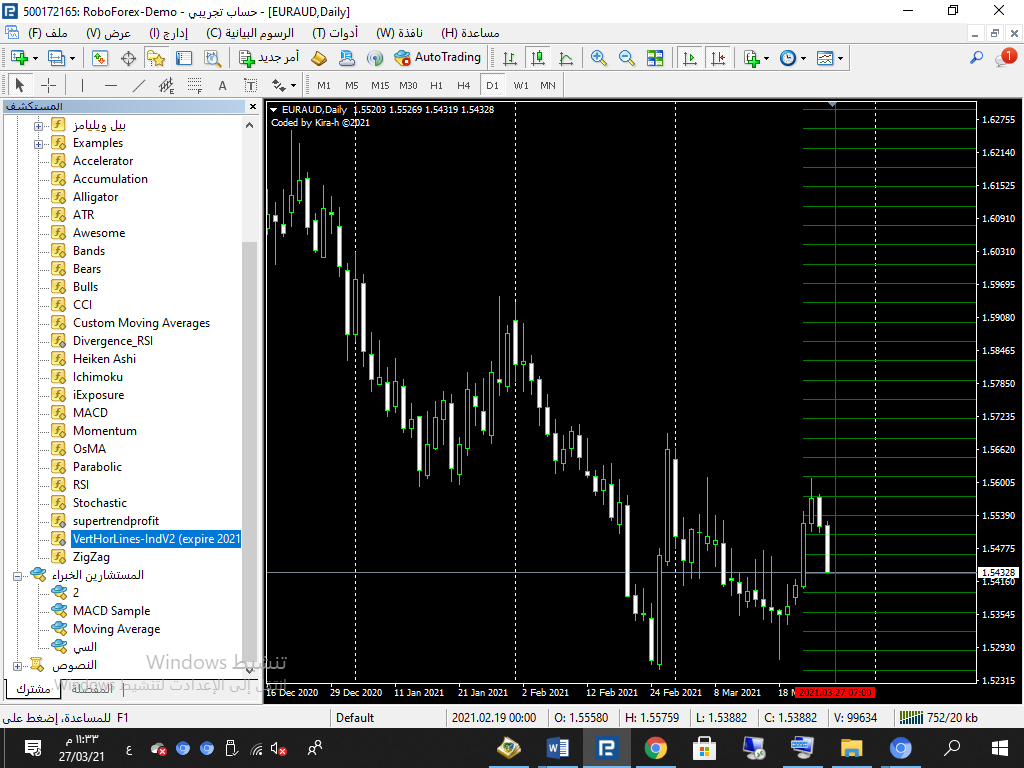Viewport: 1024px width, 768px height.
Task: Open the أدوات (T) menu
Action: pyautogui.click(x=335, y=32)
